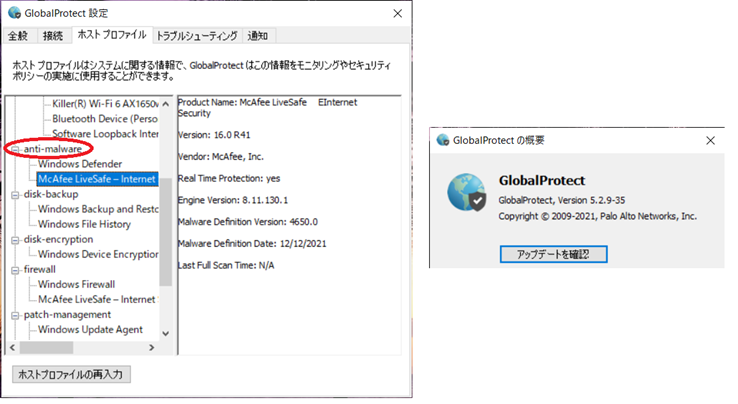Click the GlobalProtect overview window title icon
Viewport: 738px width, 404px height.
point(443,140)
